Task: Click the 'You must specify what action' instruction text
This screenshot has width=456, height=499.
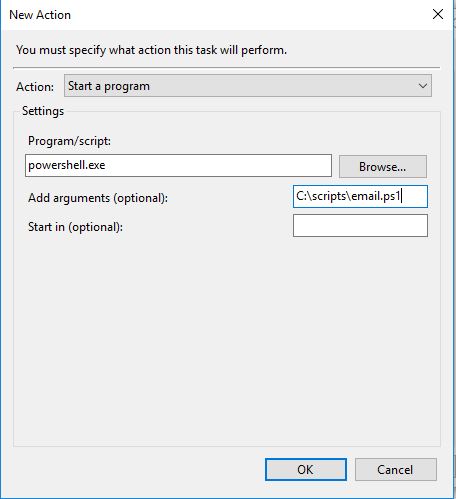Action: (x=151, y=50)
